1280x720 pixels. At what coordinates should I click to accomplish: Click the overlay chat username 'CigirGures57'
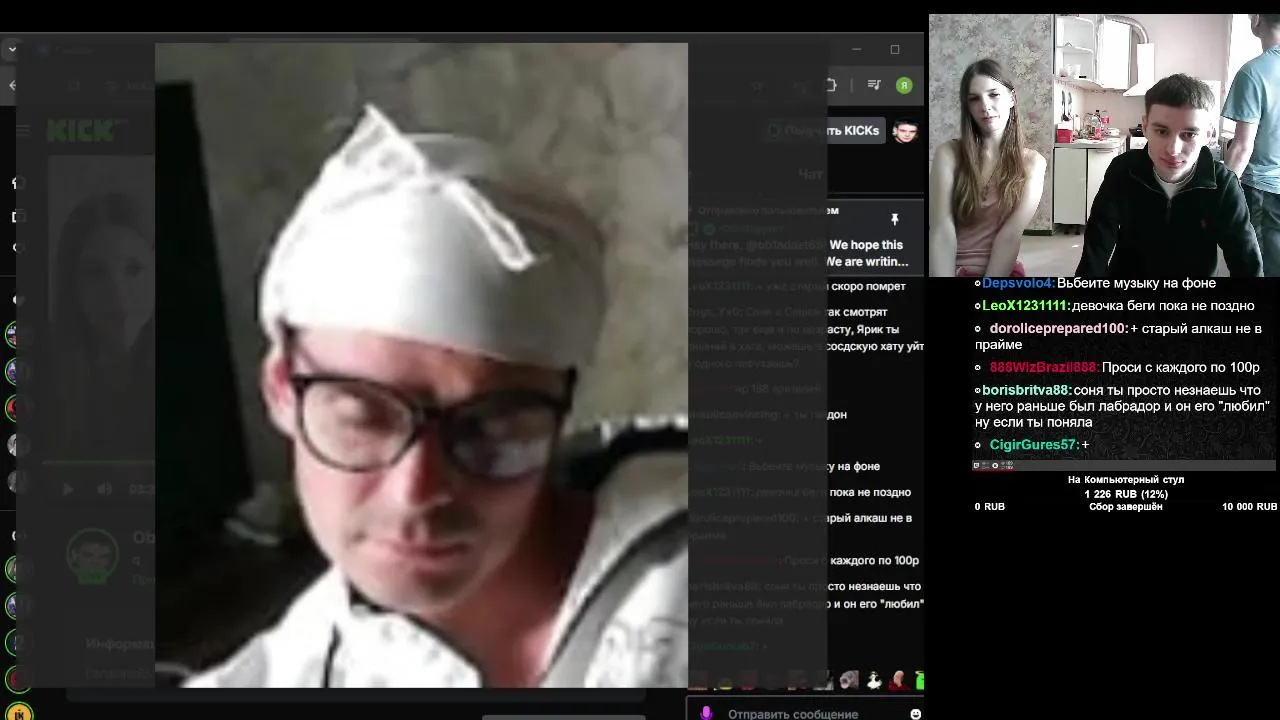tap(1033, 445)
